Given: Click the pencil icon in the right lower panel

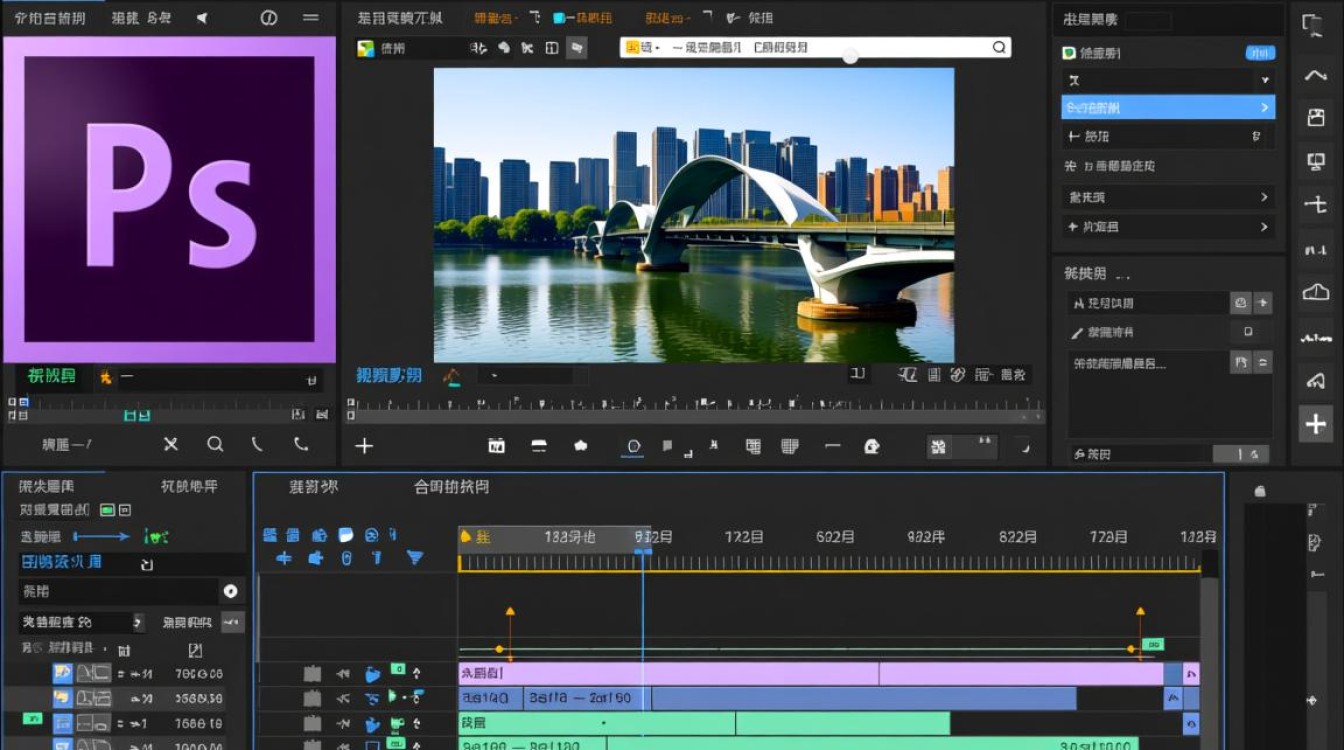Looking at the screenshot, I should pos(1077,333).
